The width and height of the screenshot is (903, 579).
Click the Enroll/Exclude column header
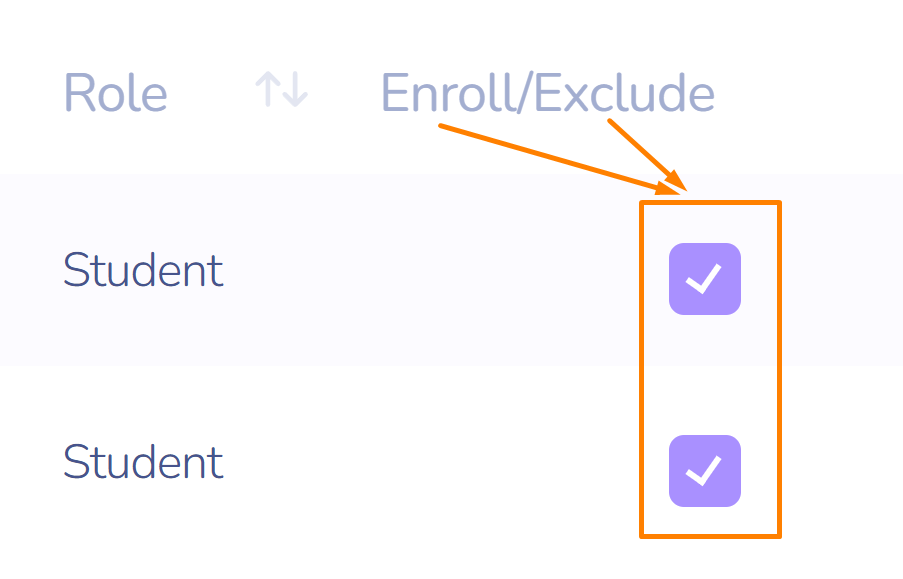click(547, 94)
